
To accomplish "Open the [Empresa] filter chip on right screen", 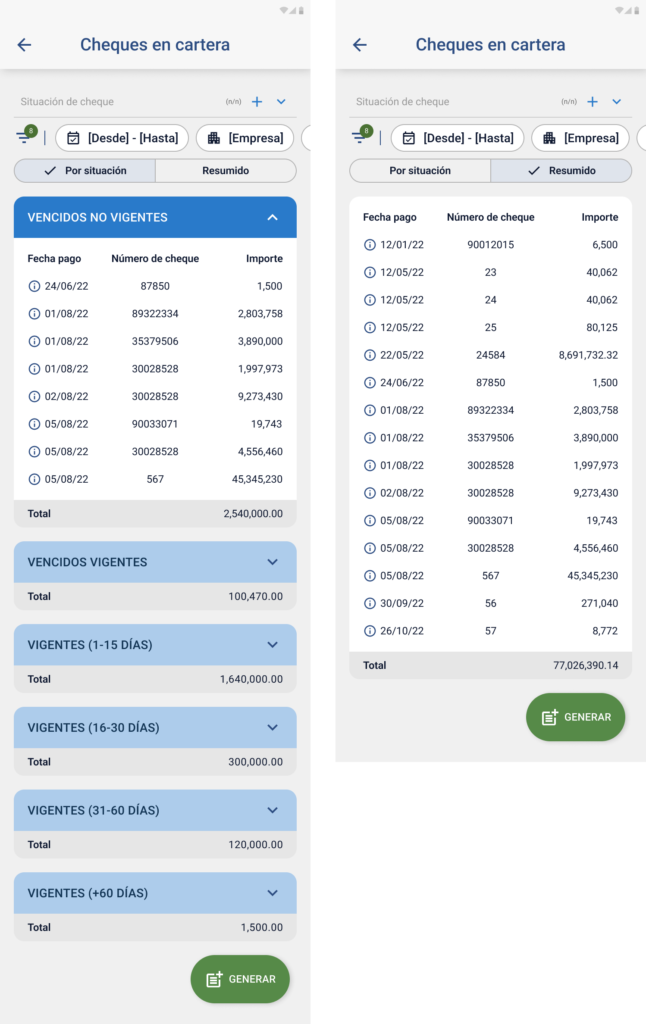I will (580, 138).
